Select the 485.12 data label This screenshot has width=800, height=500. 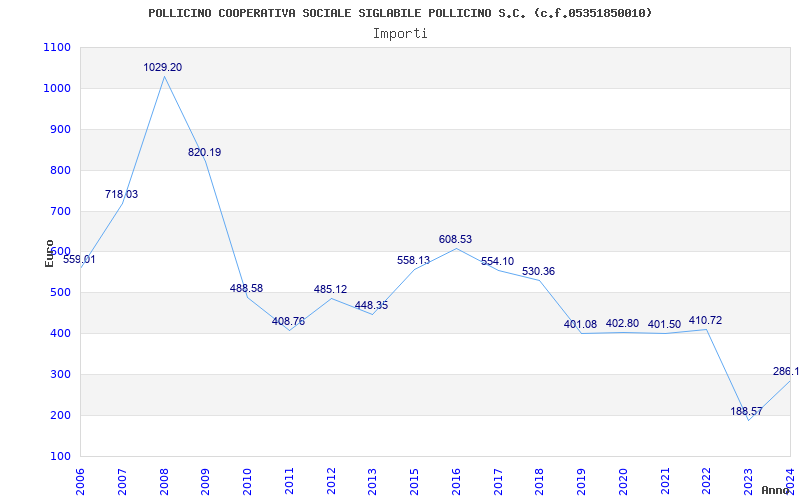click(x=330, y=289)
